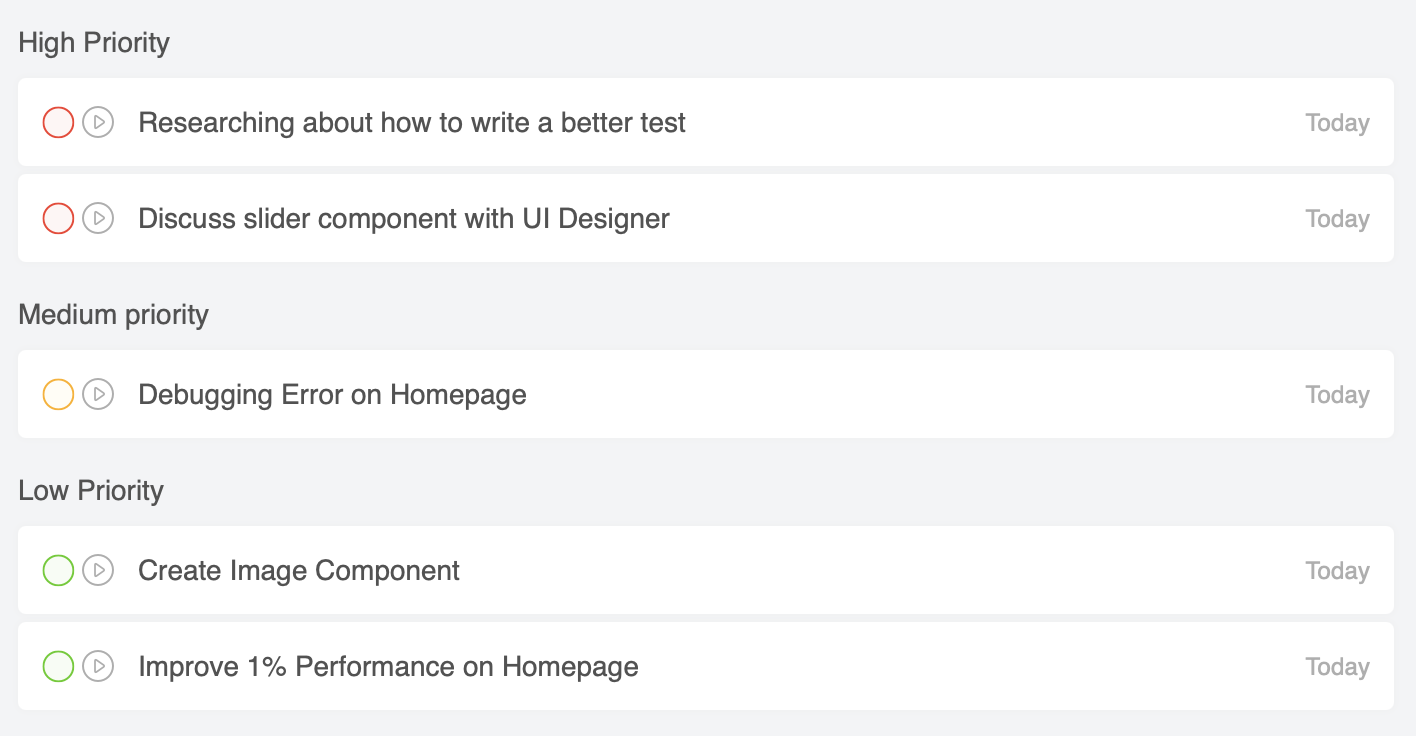The height and width of the screenshot is (736, 1416).
Task: Collapse the High Priority section header
Action: click(94, 43)
